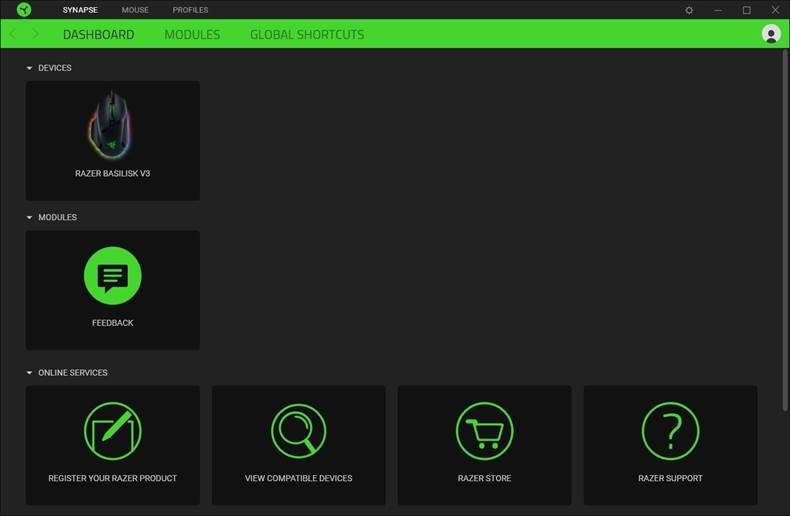Open the Modules tab in green bar
Viewport: 790px width, 516px height.
click(x=192, y=34)
